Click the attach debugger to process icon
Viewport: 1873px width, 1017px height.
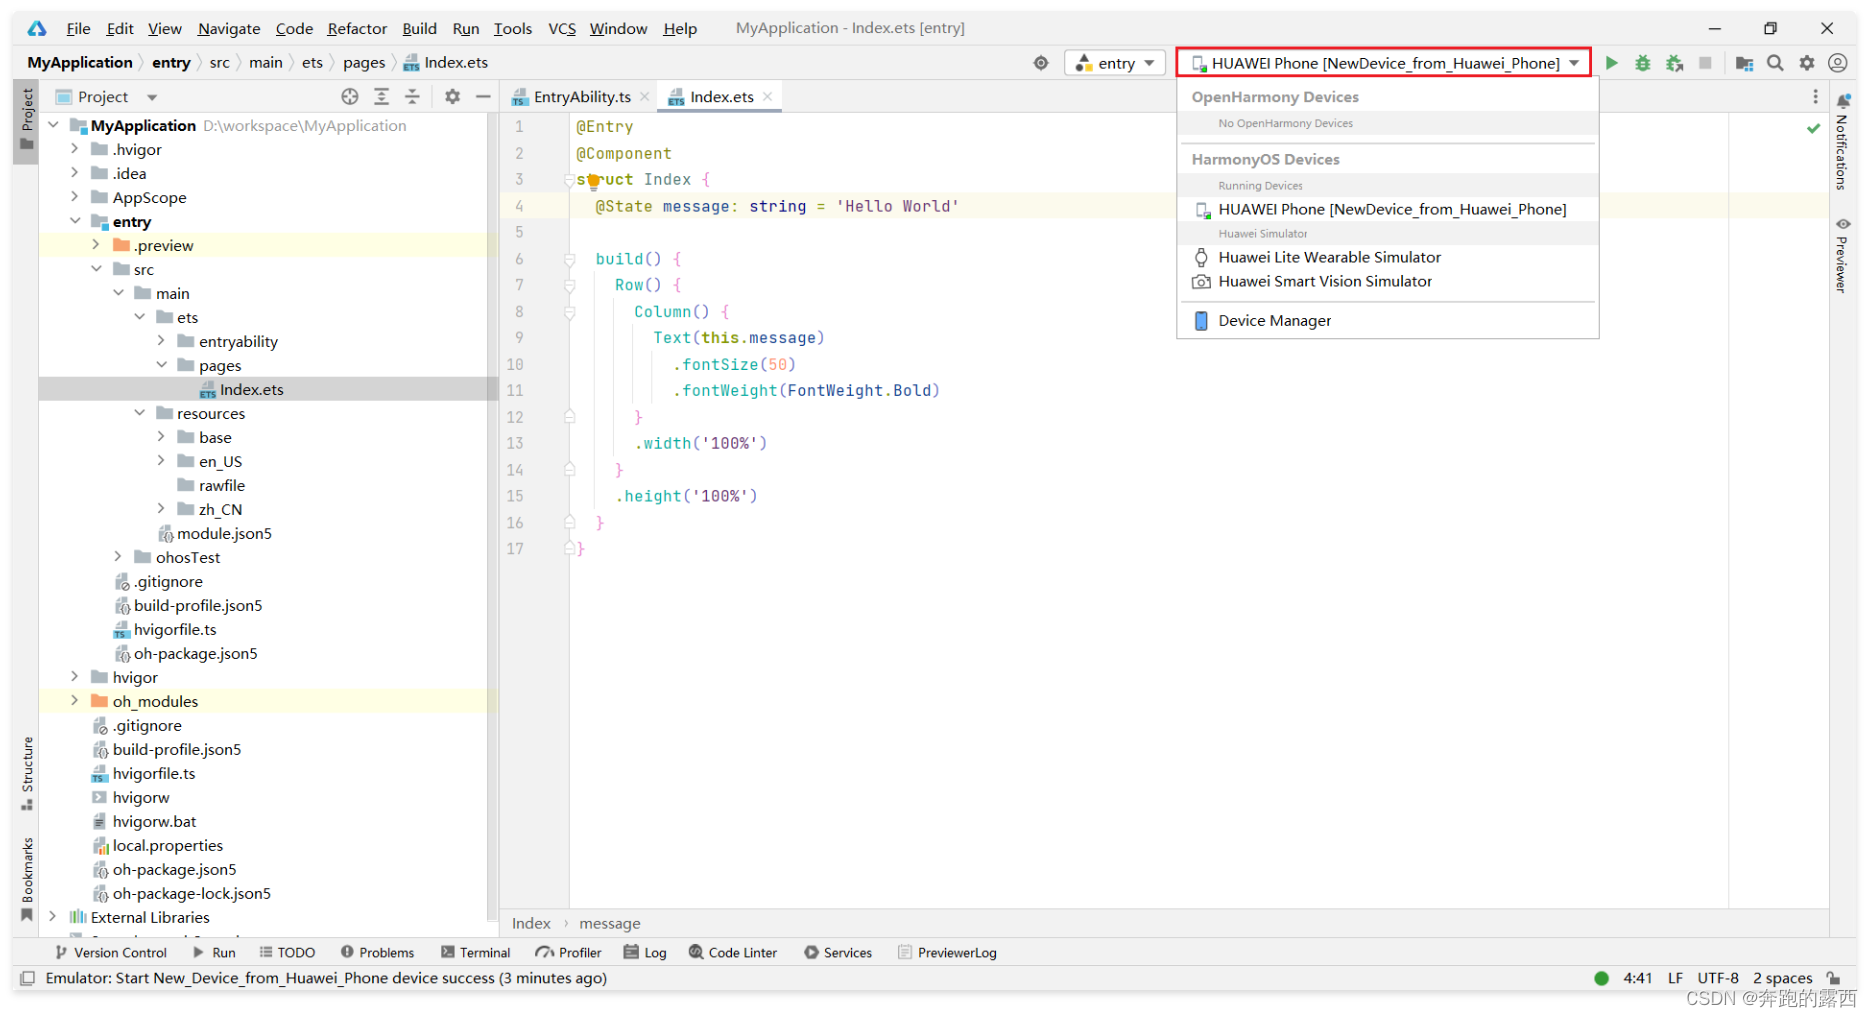click(1674, 63)
